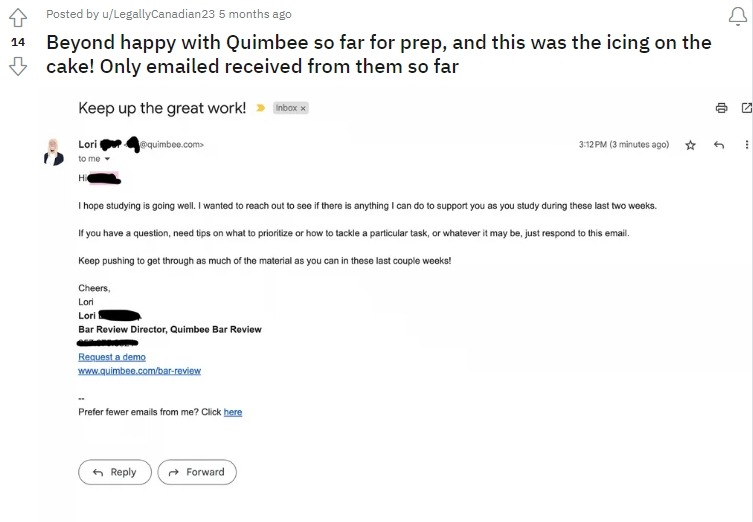Remove the Inbox label with x
Screen dimensions: 753x522
coord(303,109)
